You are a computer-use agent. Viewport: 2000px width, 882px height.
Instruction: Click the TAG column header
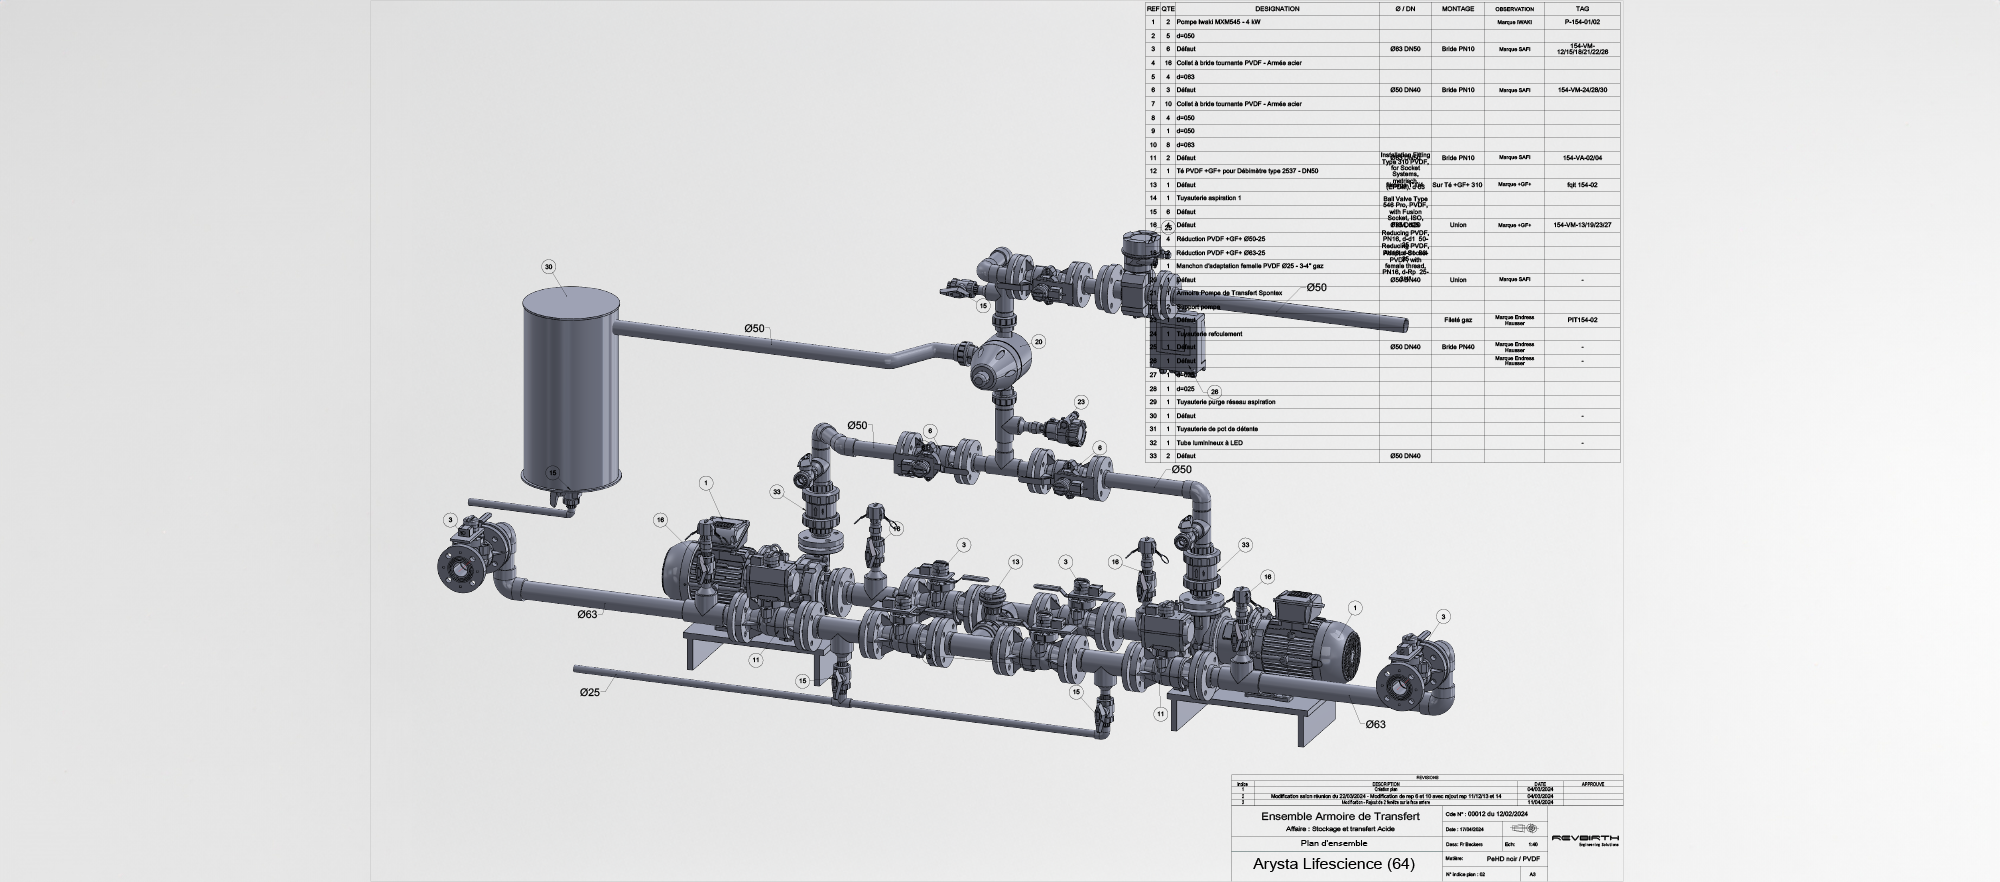point(1582,9)
